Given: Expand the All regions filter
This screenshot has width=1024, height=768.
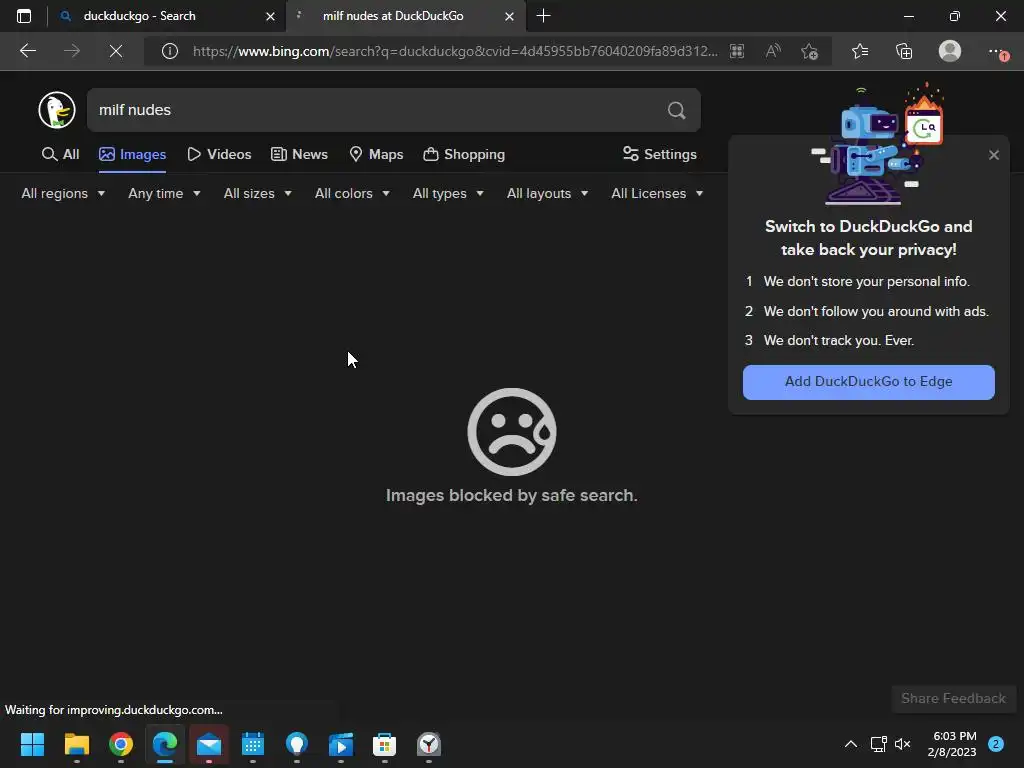Looking at the screenshot, I should click(63, 193).
